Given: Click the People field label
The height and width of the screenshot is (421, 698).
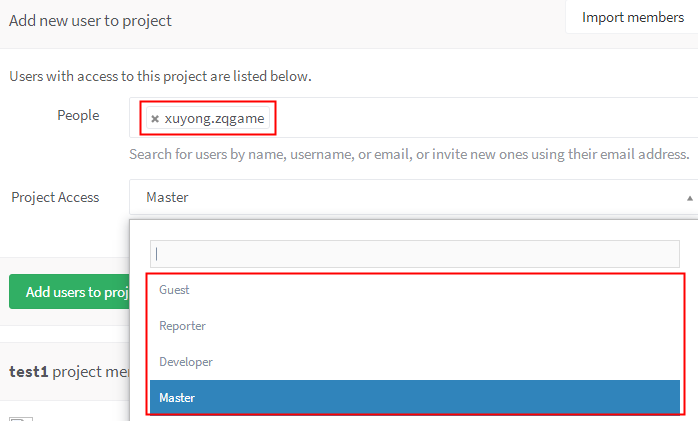Looking at the screenshot, I should tap(78, 116).
